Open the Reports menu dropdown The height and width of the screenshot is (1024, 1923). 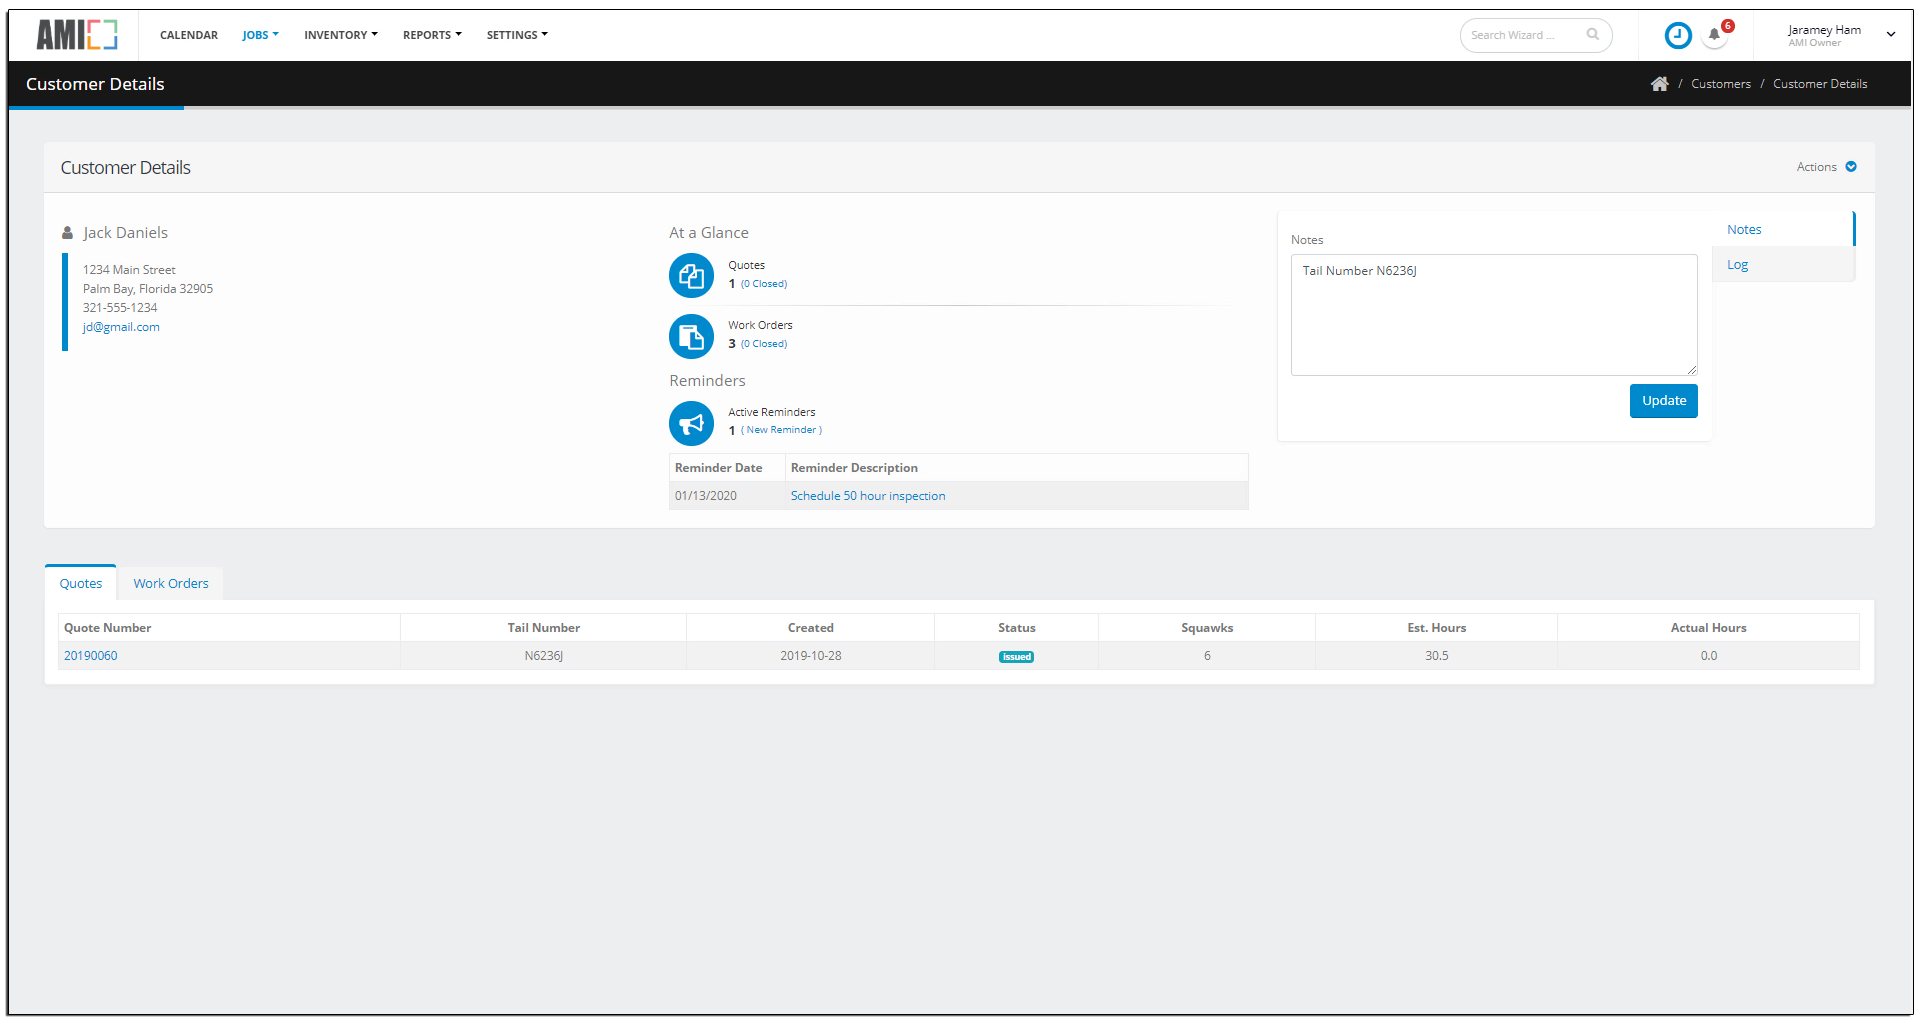click(x=432, y=35)
